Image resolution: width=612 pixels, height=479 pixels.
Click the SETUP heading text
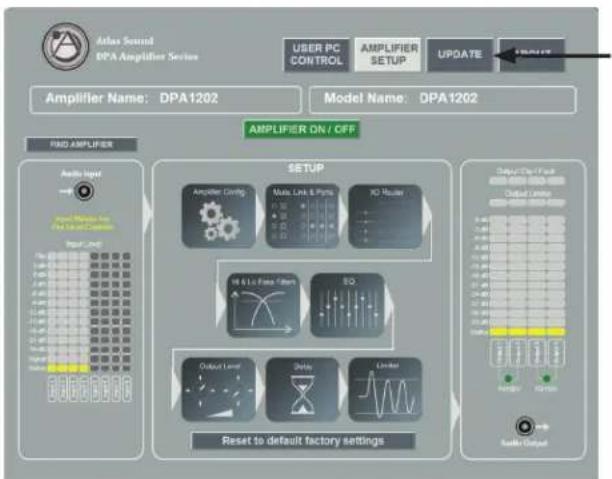pos(306,168)
